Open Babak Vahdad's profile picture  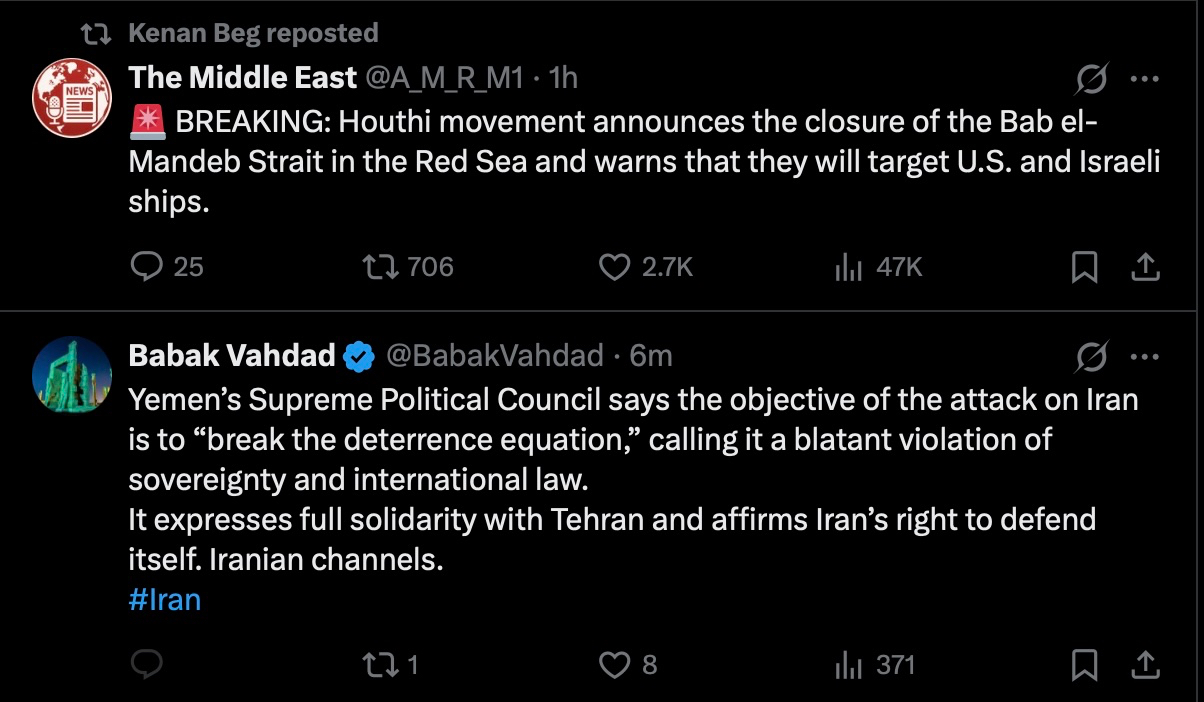click(x=72, y=375)
